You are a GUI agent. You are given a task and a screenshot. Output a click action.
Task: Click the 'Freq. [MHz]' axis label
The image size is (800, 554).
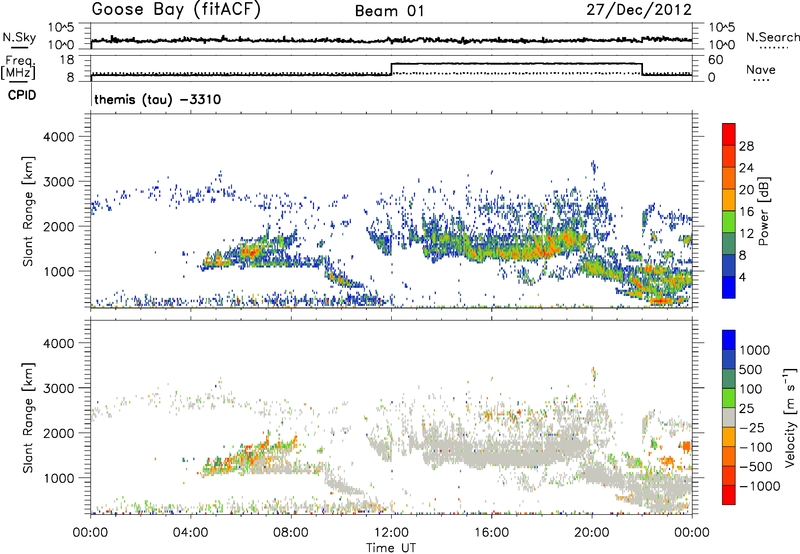[19, 67]
